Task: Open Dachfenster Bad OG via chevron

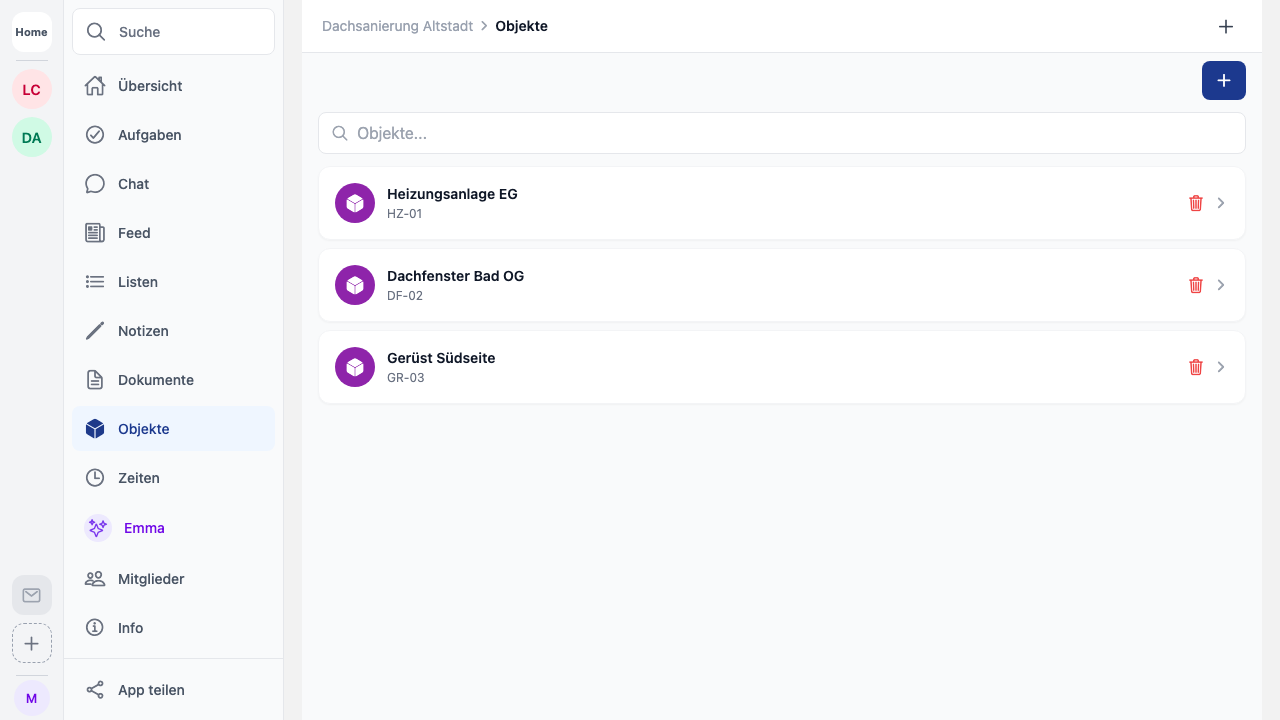Action: coord(1221,285)
